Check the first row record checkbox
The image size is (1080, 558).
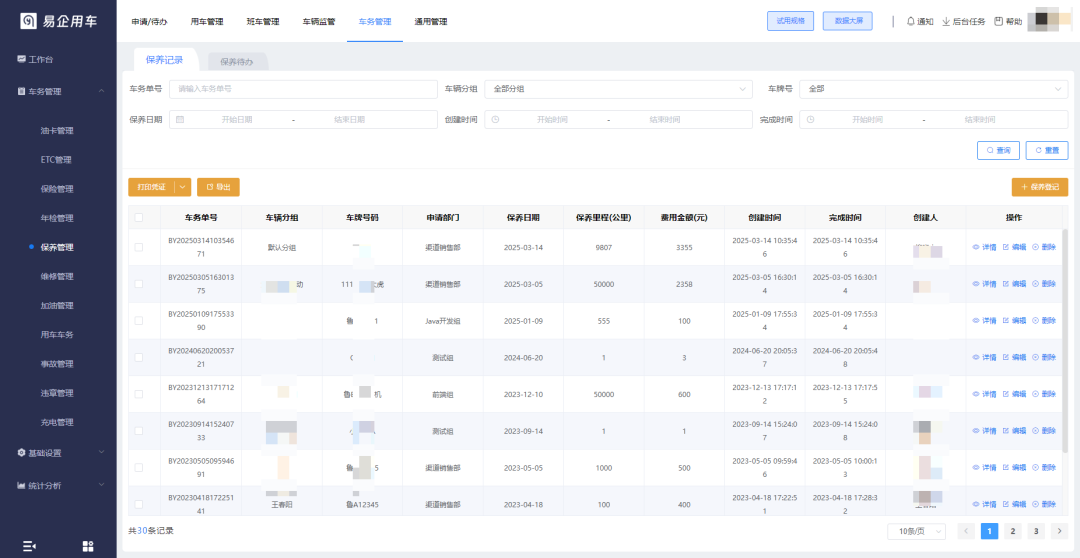138,247
